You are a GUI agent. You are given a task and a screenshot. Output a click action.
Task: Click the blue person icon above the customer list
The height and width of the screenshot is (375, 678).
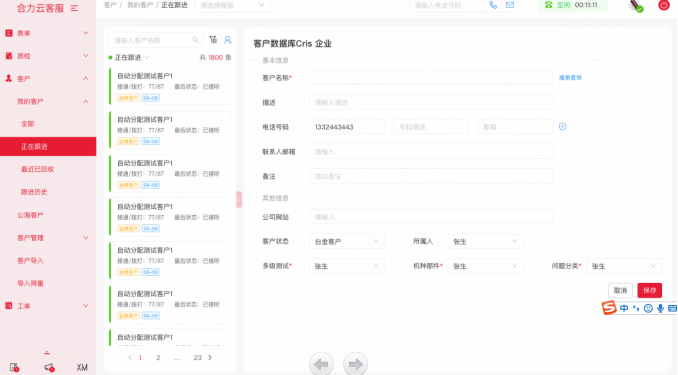pos(227,40)
